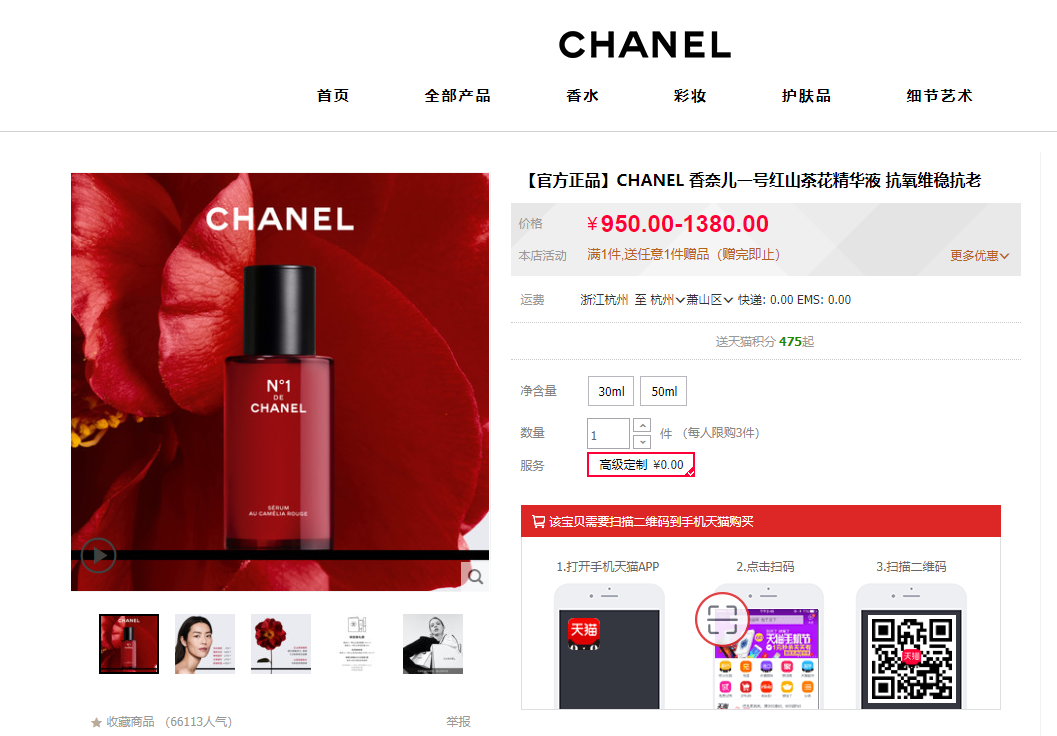Increase quantity with the up arrow
This screenshot has width=1057, height=736.
point(642,426)
